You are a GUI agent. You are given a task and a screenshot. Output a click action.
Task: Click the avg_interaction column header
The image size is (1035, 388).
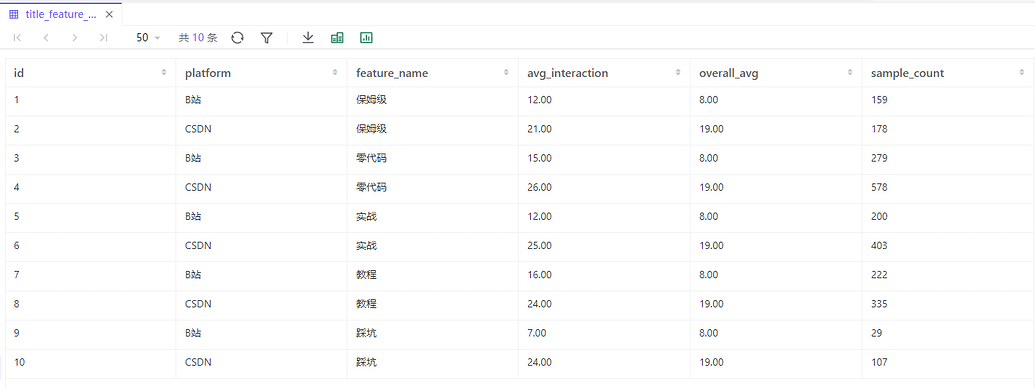(x=605, y=73)
